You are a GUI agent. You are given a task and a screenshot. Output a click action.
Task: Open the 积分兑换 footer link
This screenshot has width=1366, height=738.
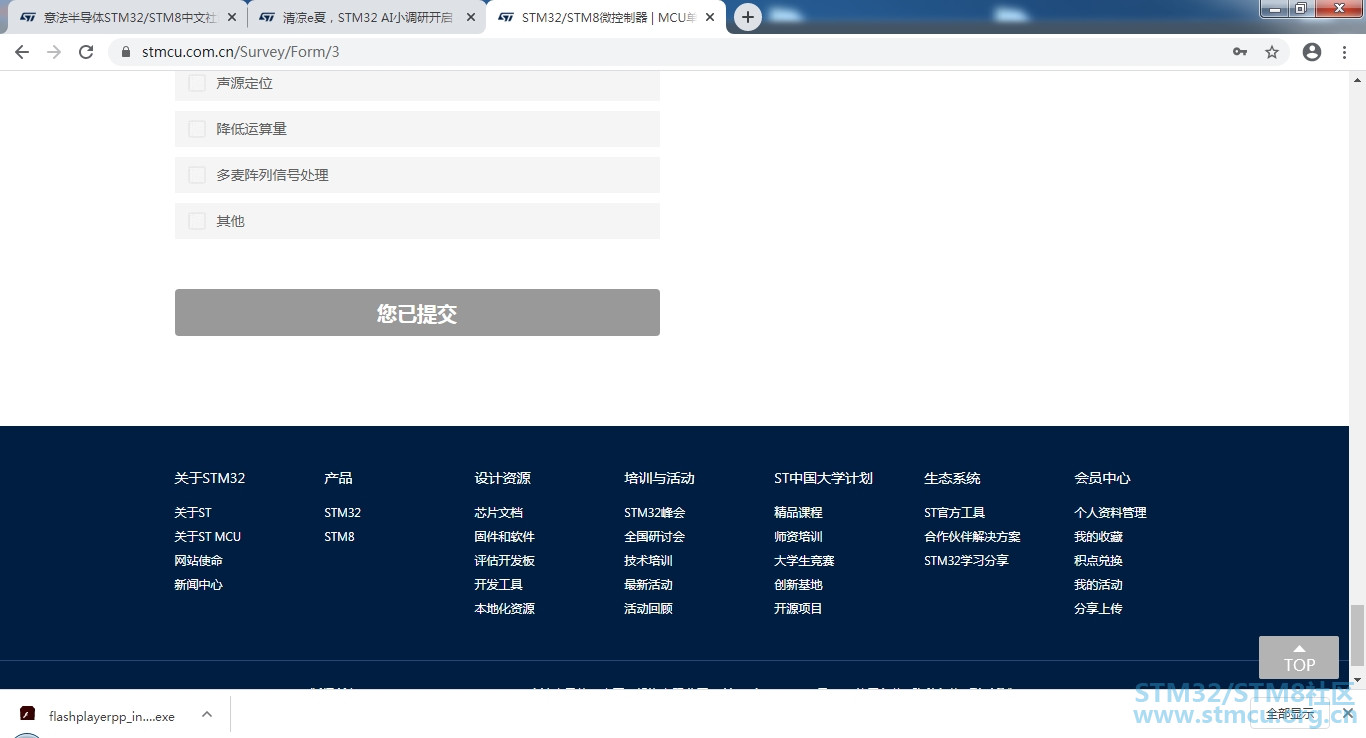1099,561
